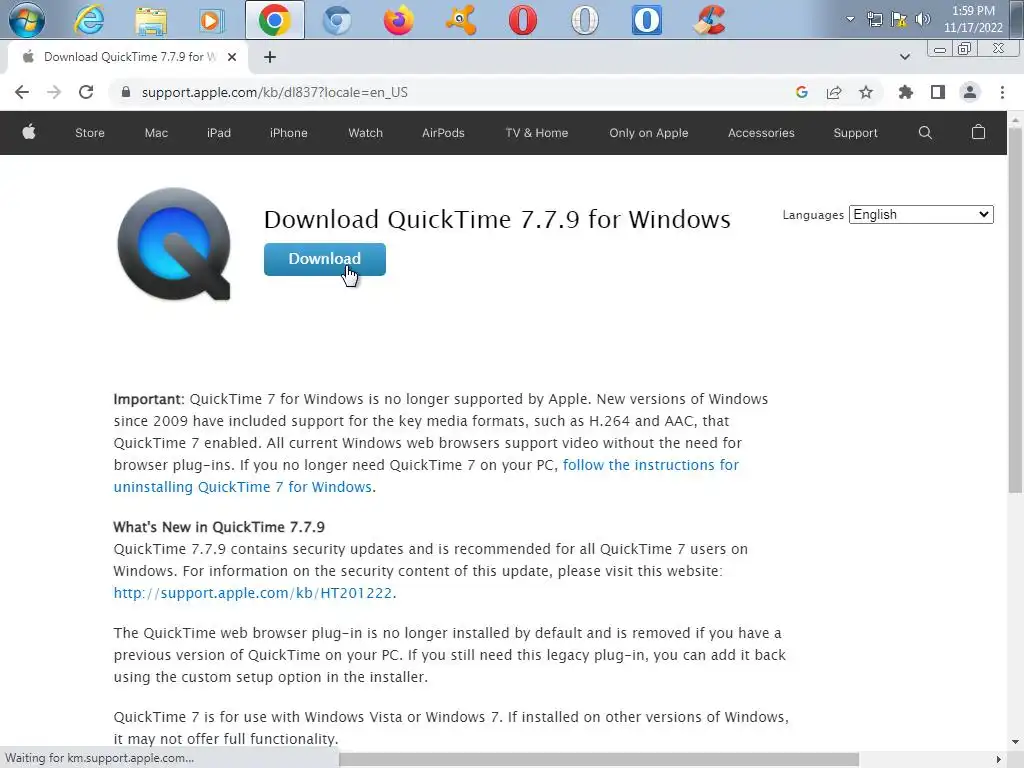Show hidden system tray icons
The height and width of the screenshot is (768, 1024).
850,19
